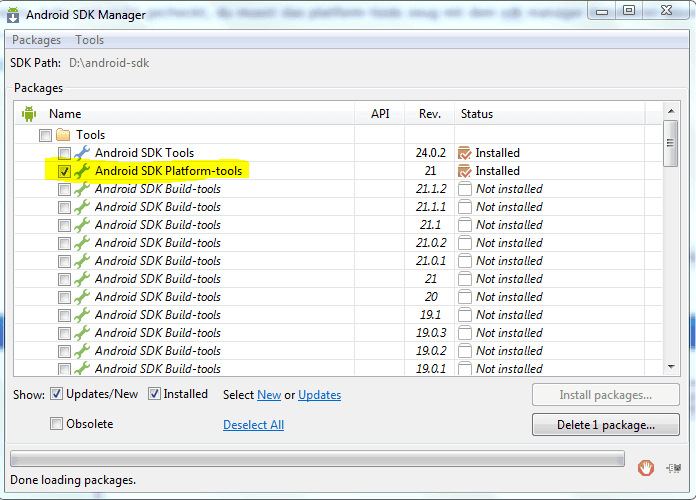
Task: Click the Tools folder icon
Action: 63,135
